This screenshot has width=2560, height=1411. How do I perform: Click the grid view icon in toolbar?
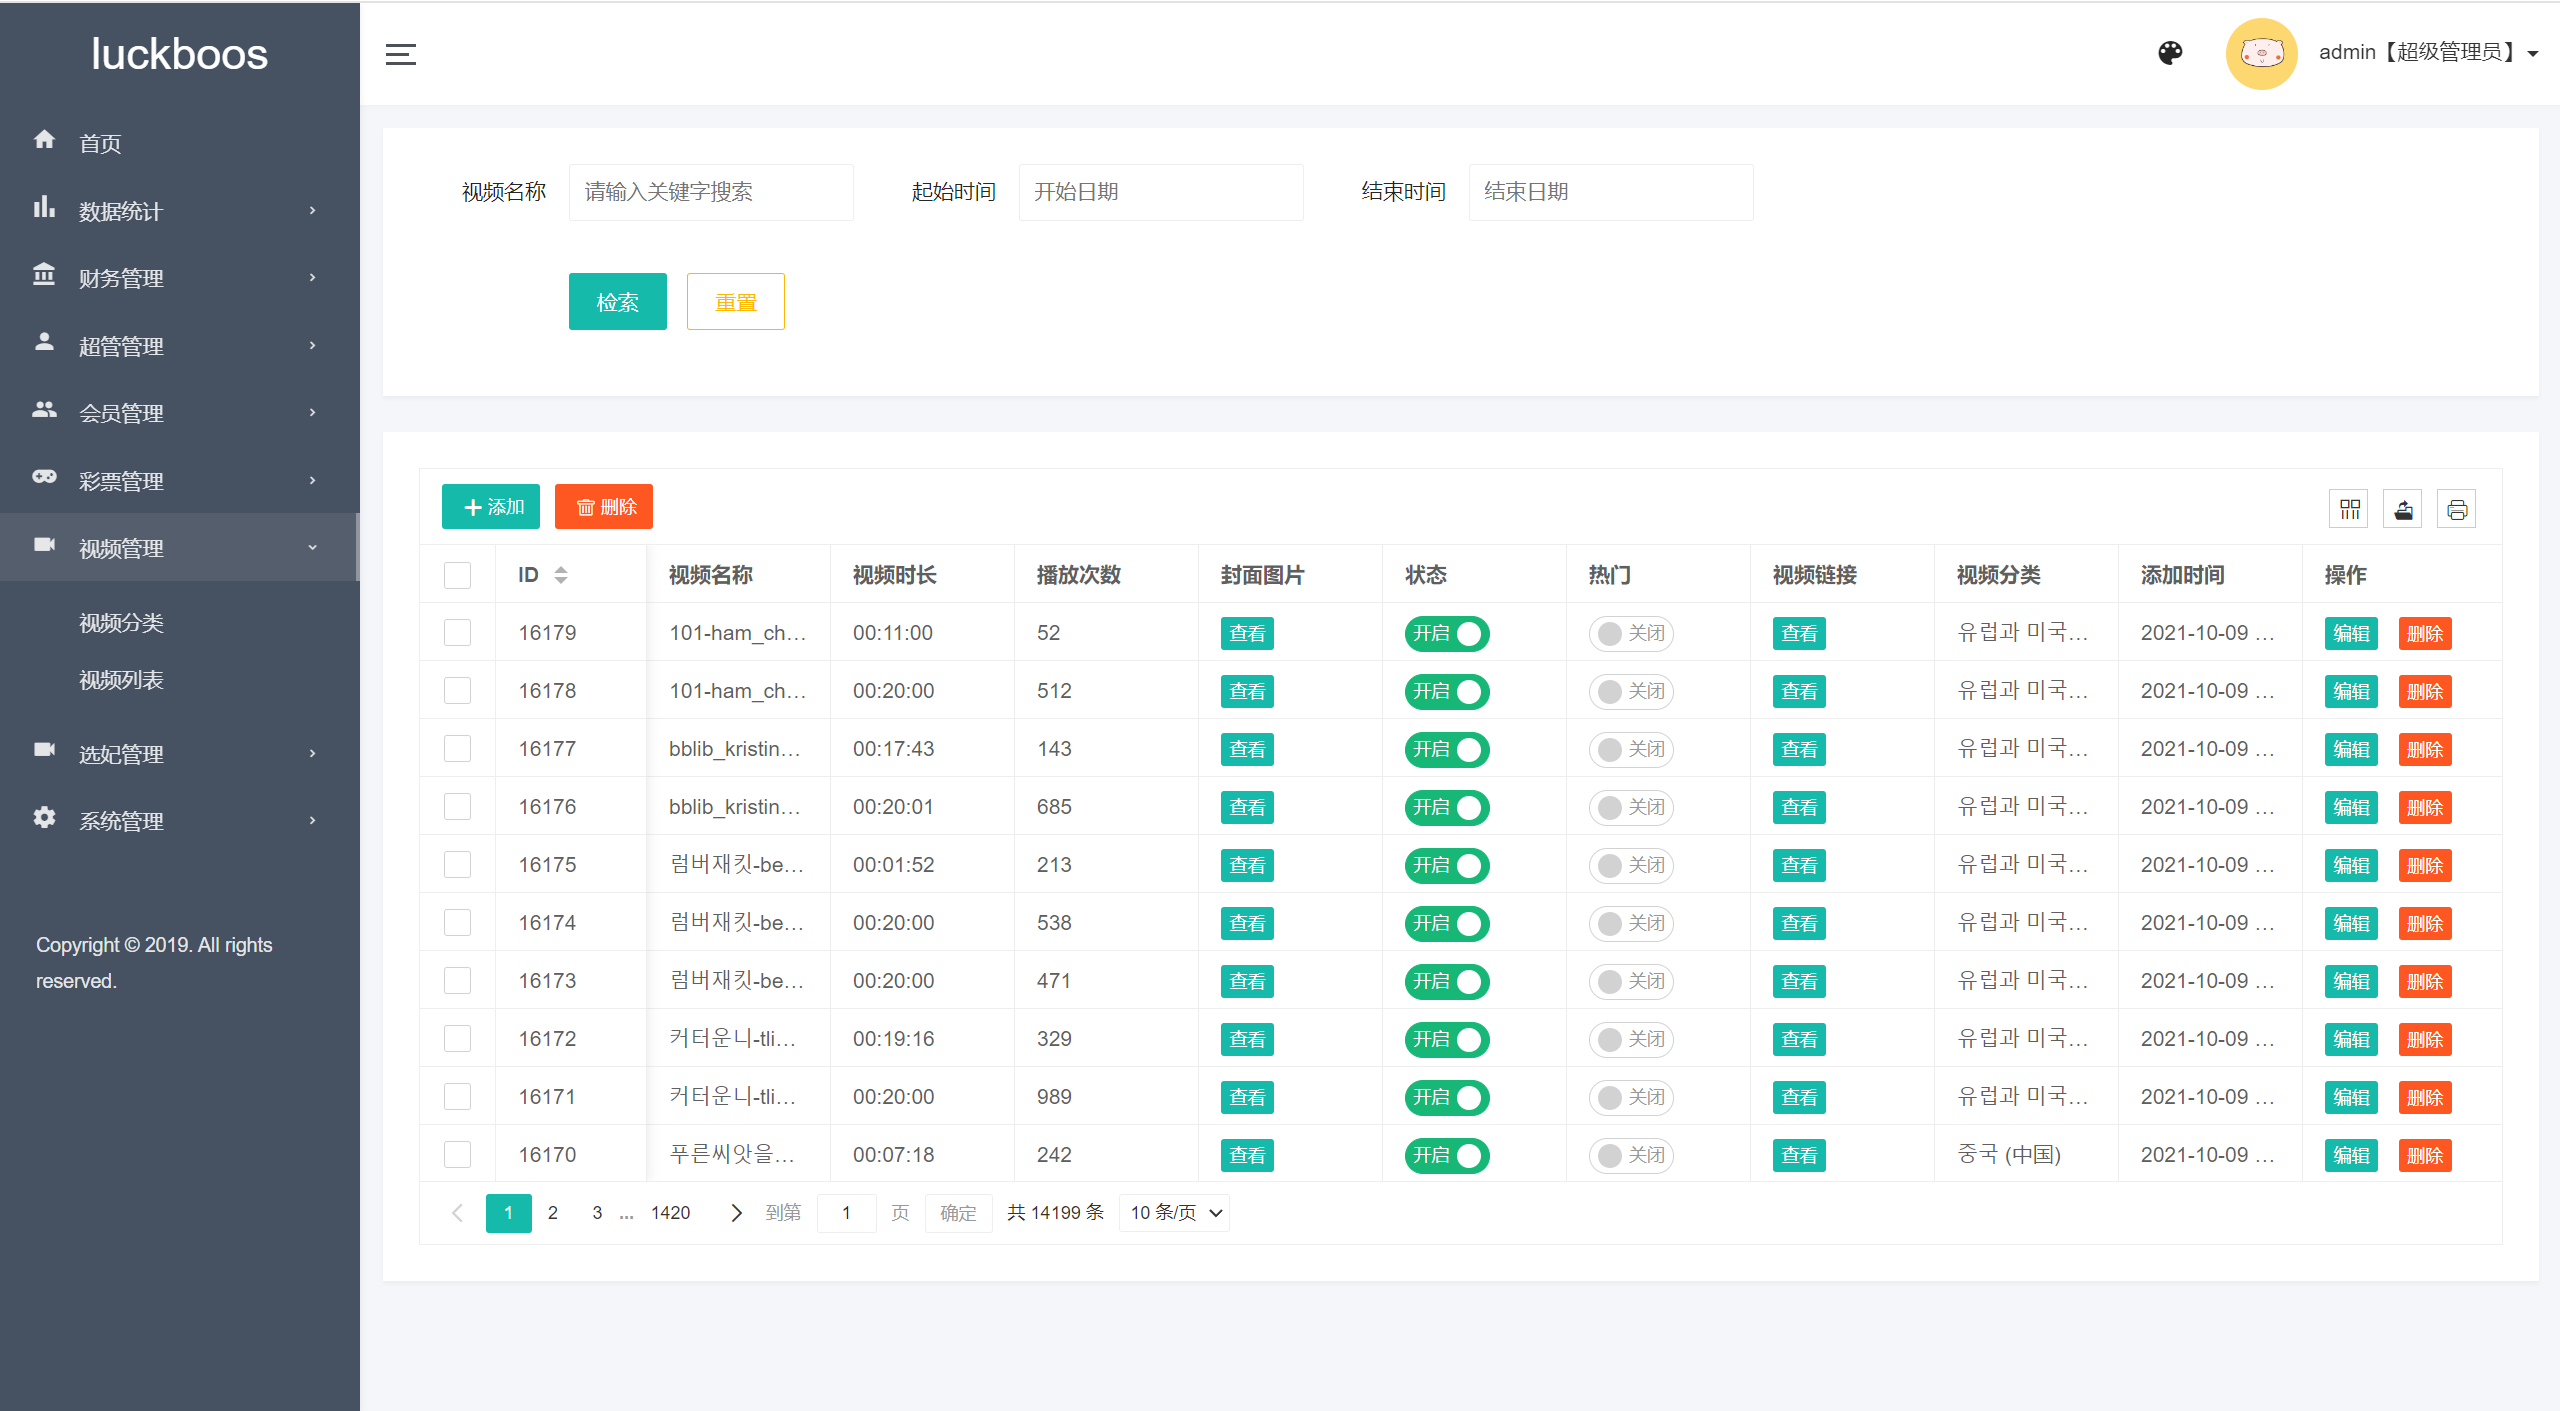pos(2348,507)
